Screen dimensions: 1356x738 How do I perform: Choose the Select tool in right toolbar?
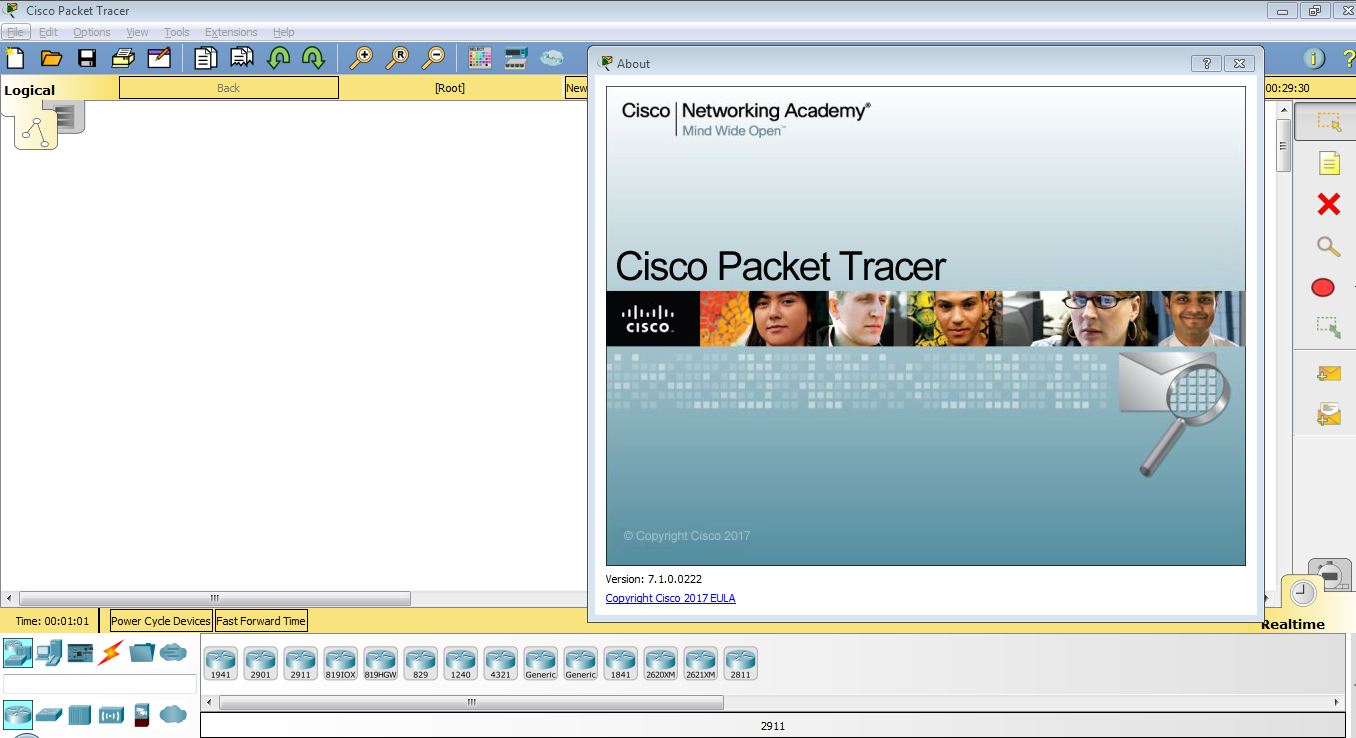(1327, 122)
